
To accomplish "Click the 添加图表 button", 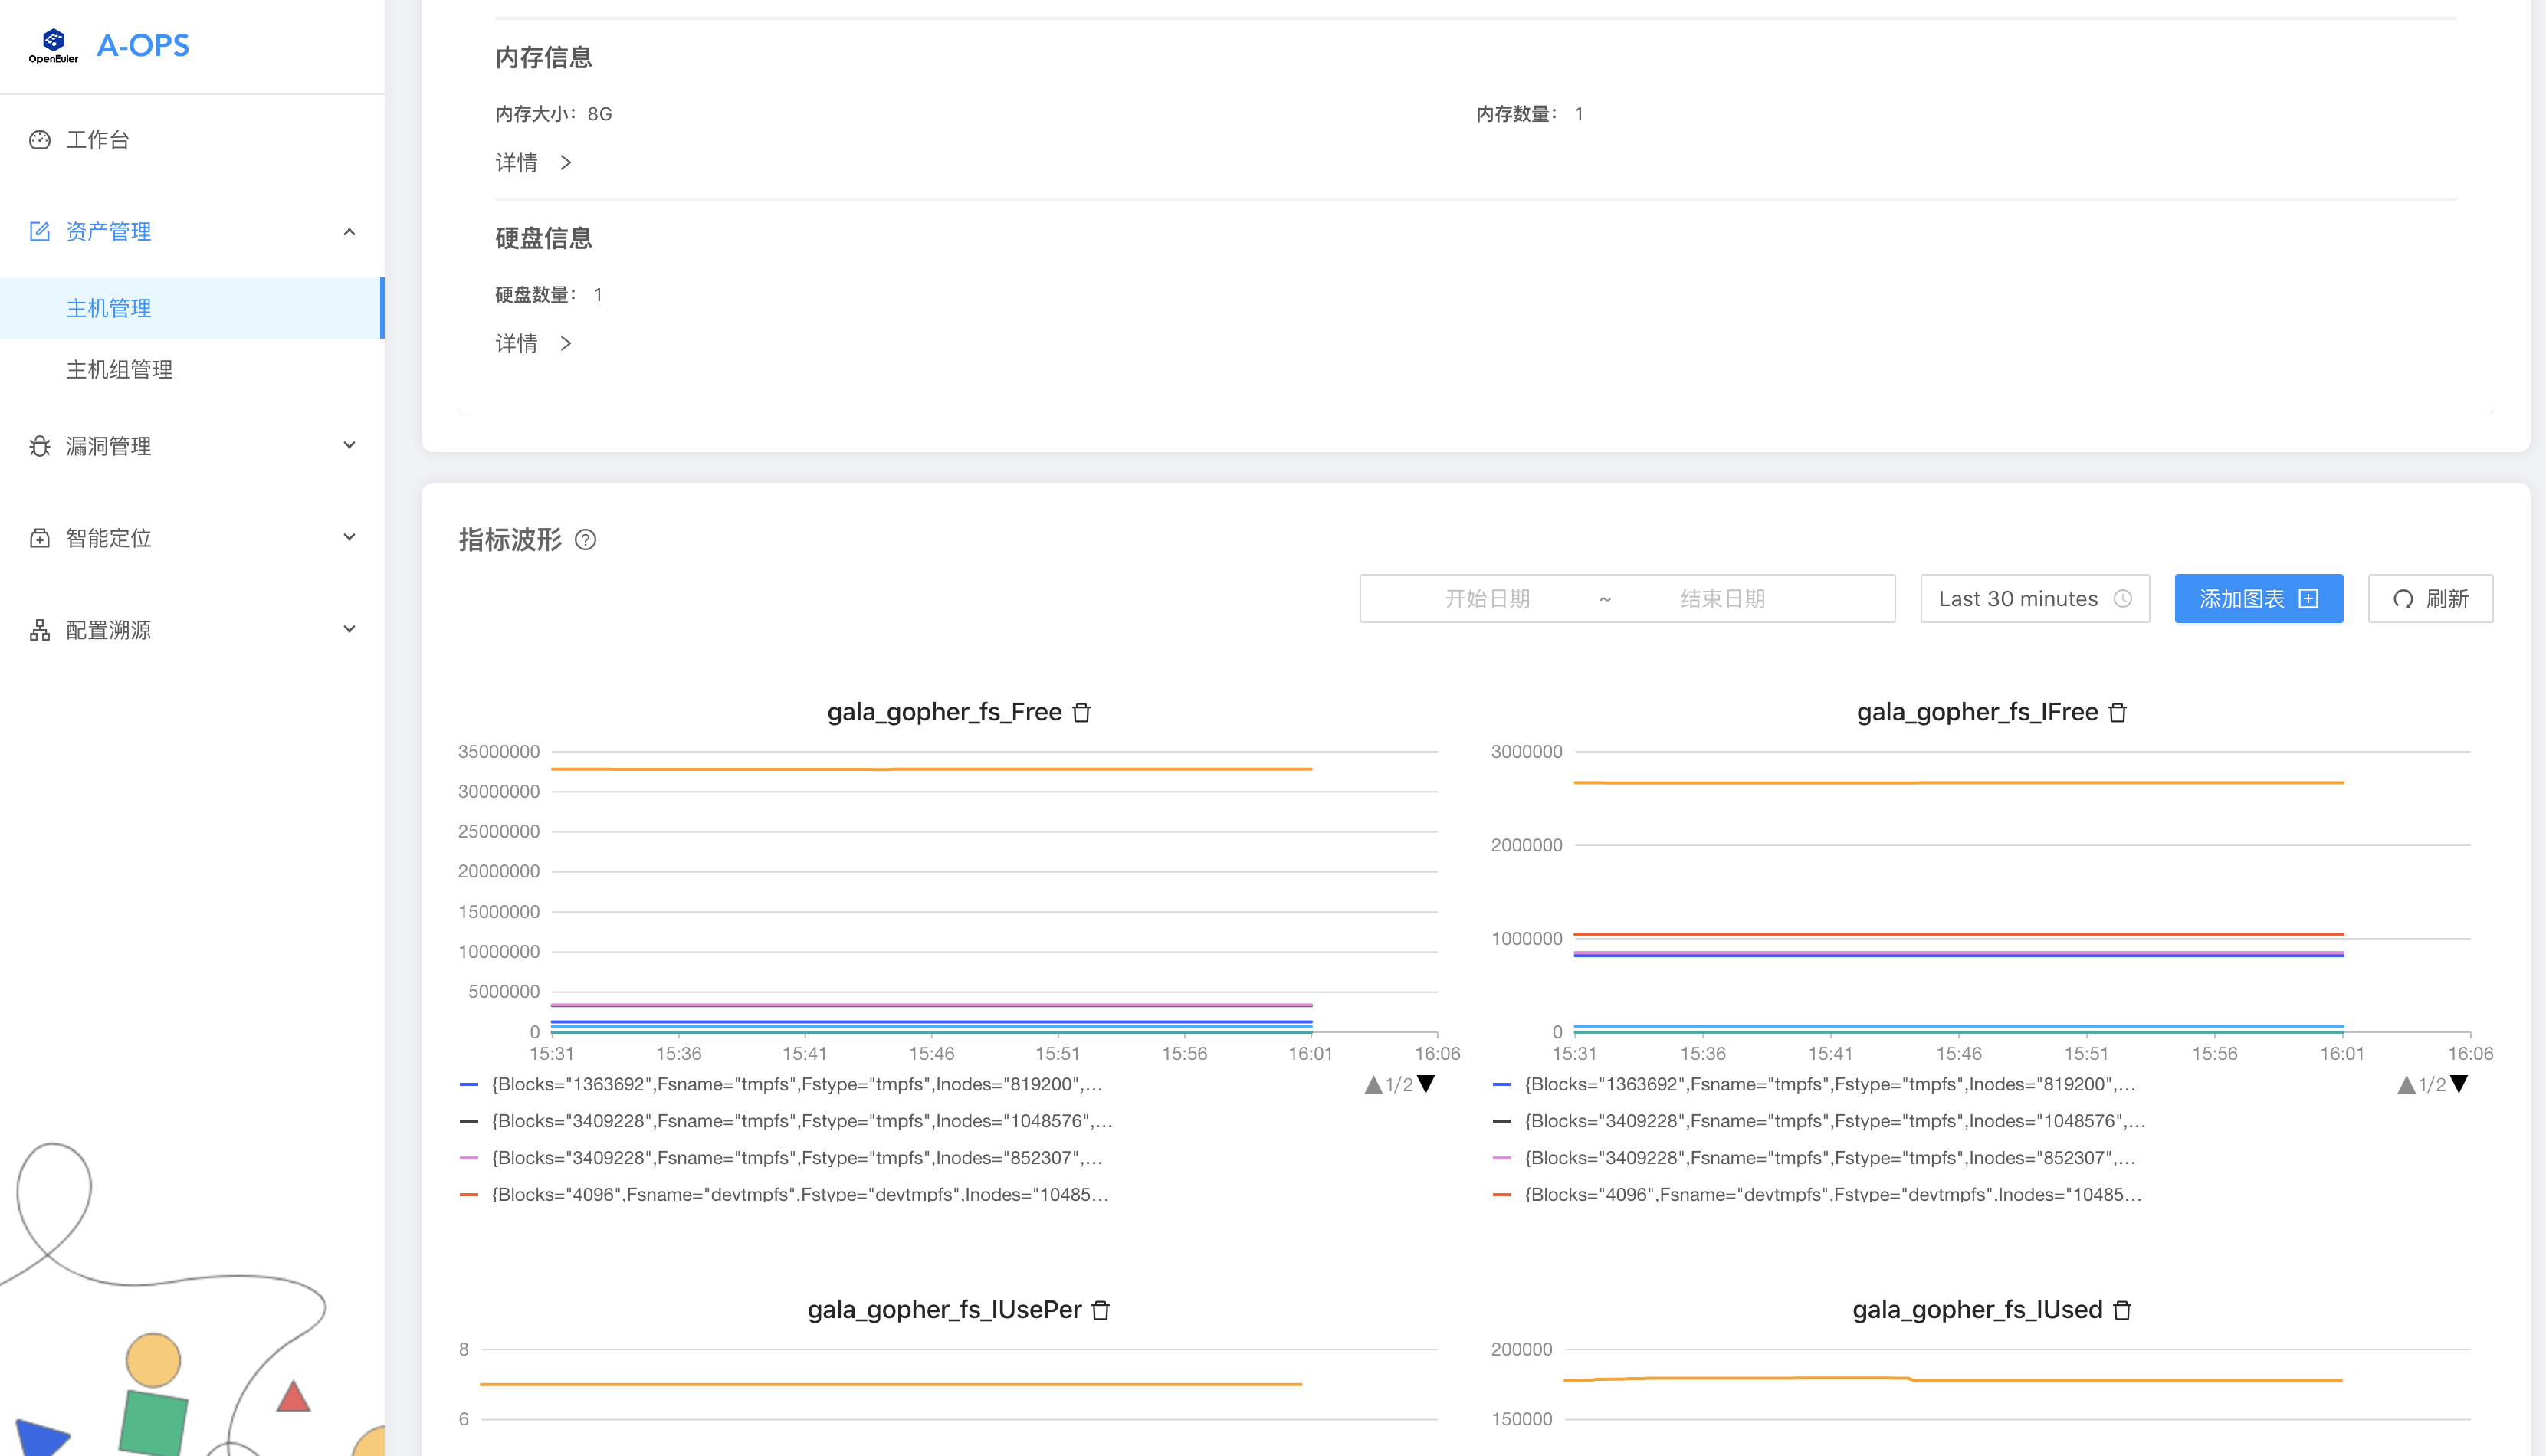I will (2257, 598).
